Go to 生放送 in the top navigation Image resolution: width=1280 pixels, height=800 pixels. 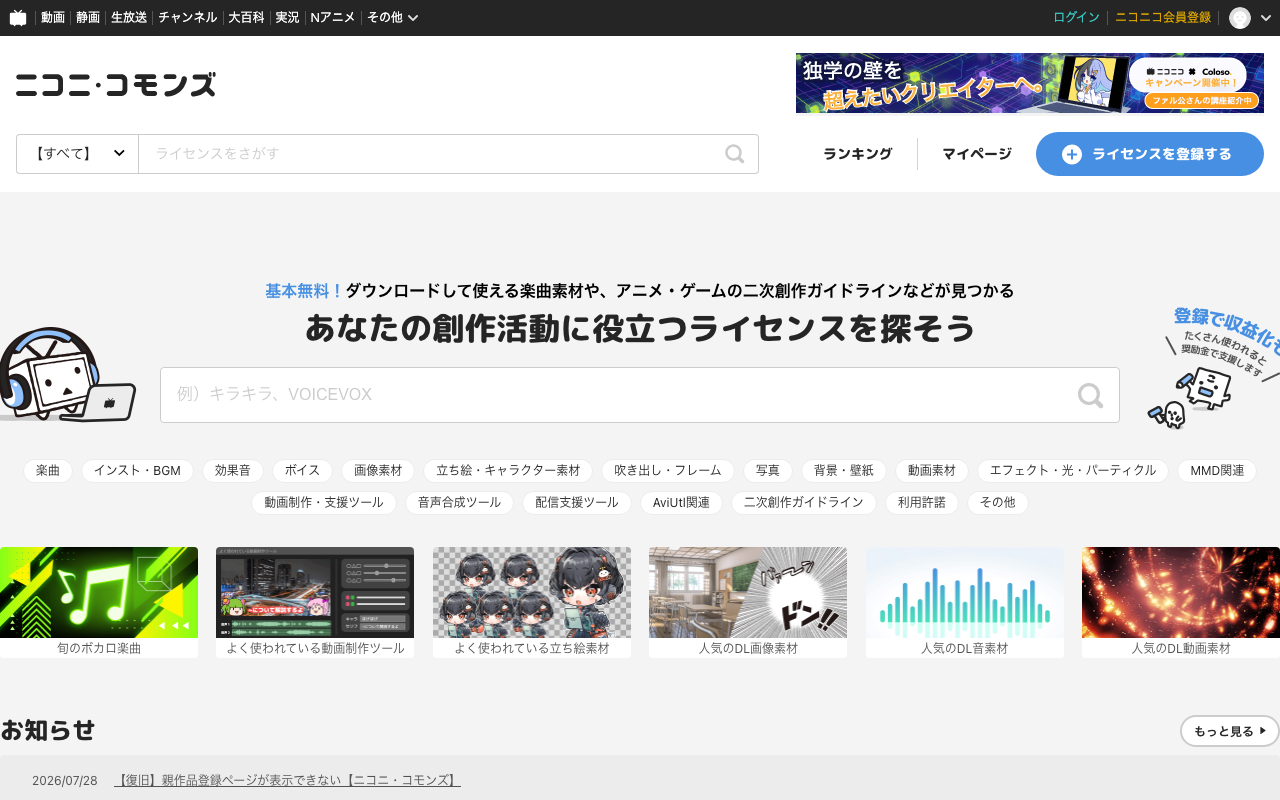pyautogui.click(x=129, y=17)
